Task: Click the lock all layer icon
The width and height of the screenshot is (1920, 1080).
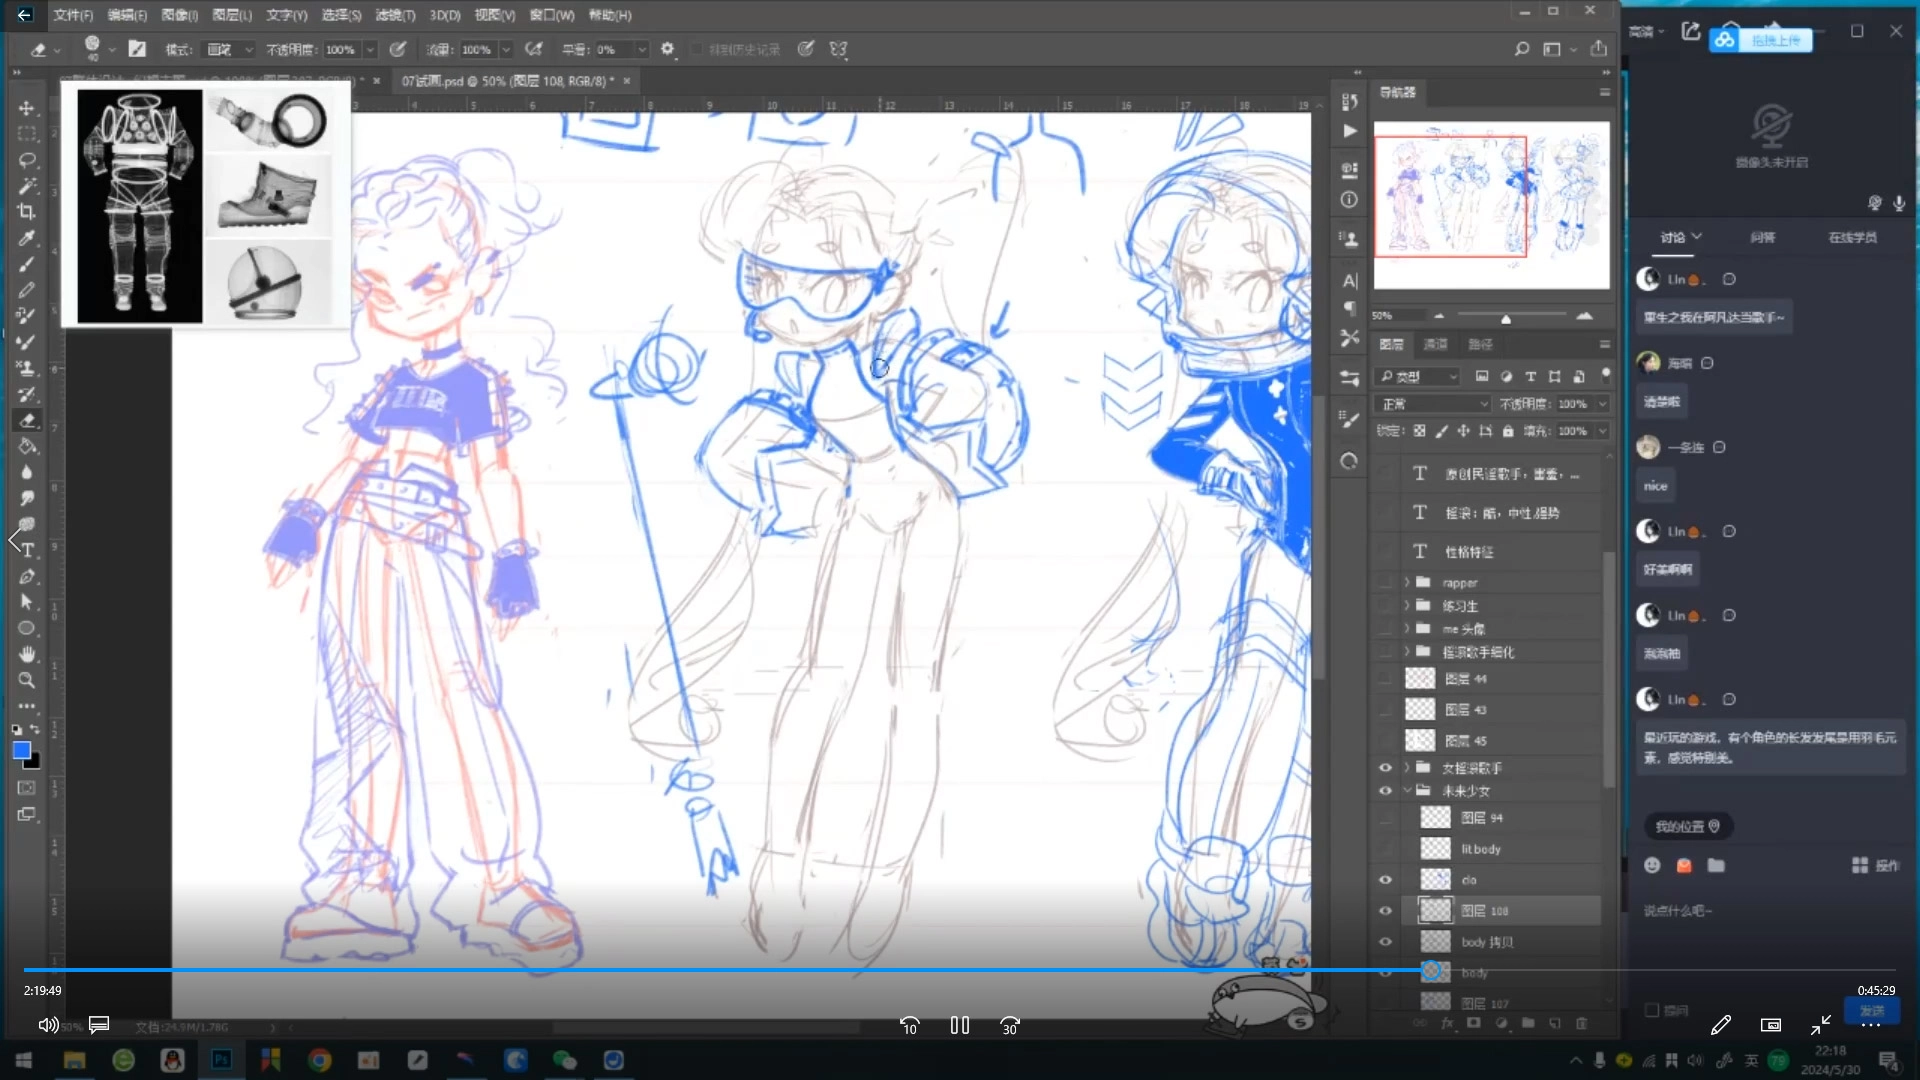Action: pos(1508,431)
